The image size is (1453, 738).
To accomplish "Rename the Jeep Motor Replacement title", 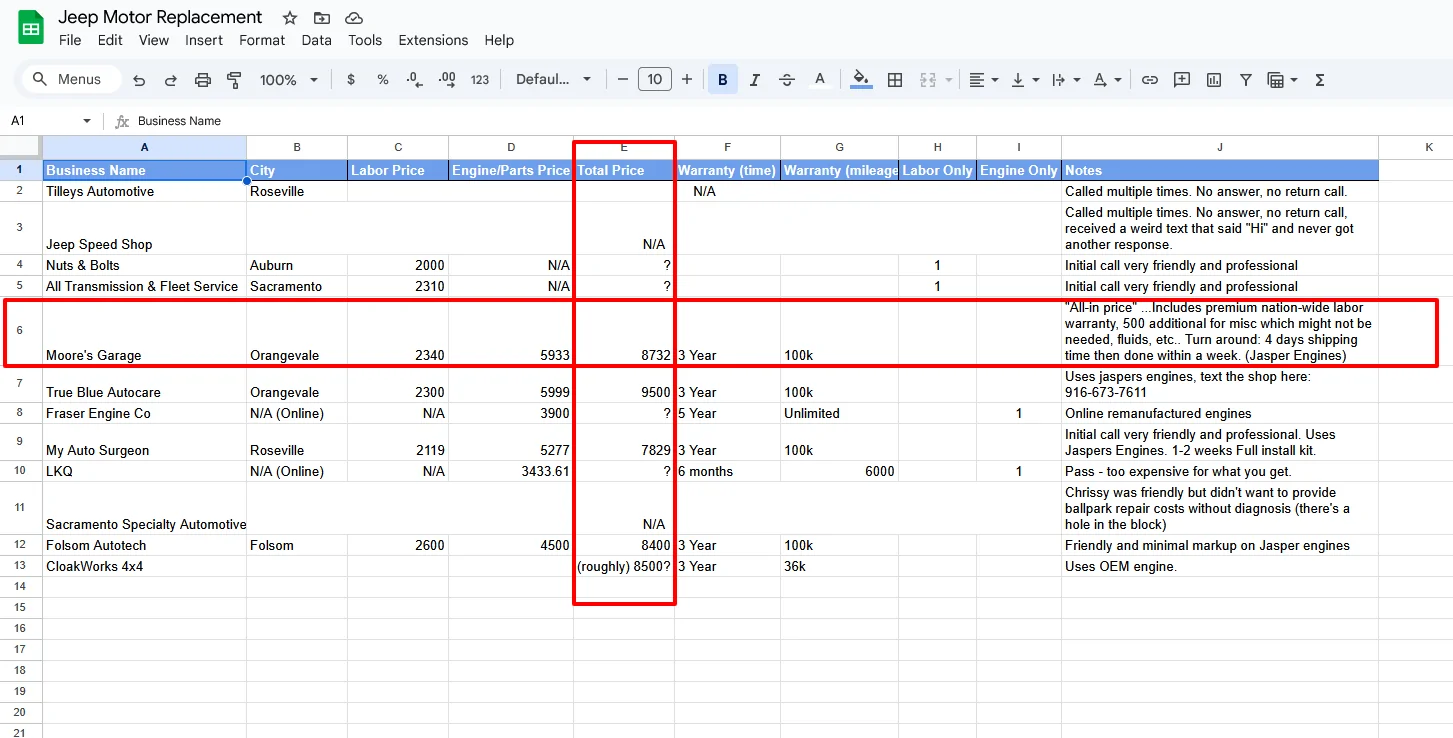I will (160, 17).
